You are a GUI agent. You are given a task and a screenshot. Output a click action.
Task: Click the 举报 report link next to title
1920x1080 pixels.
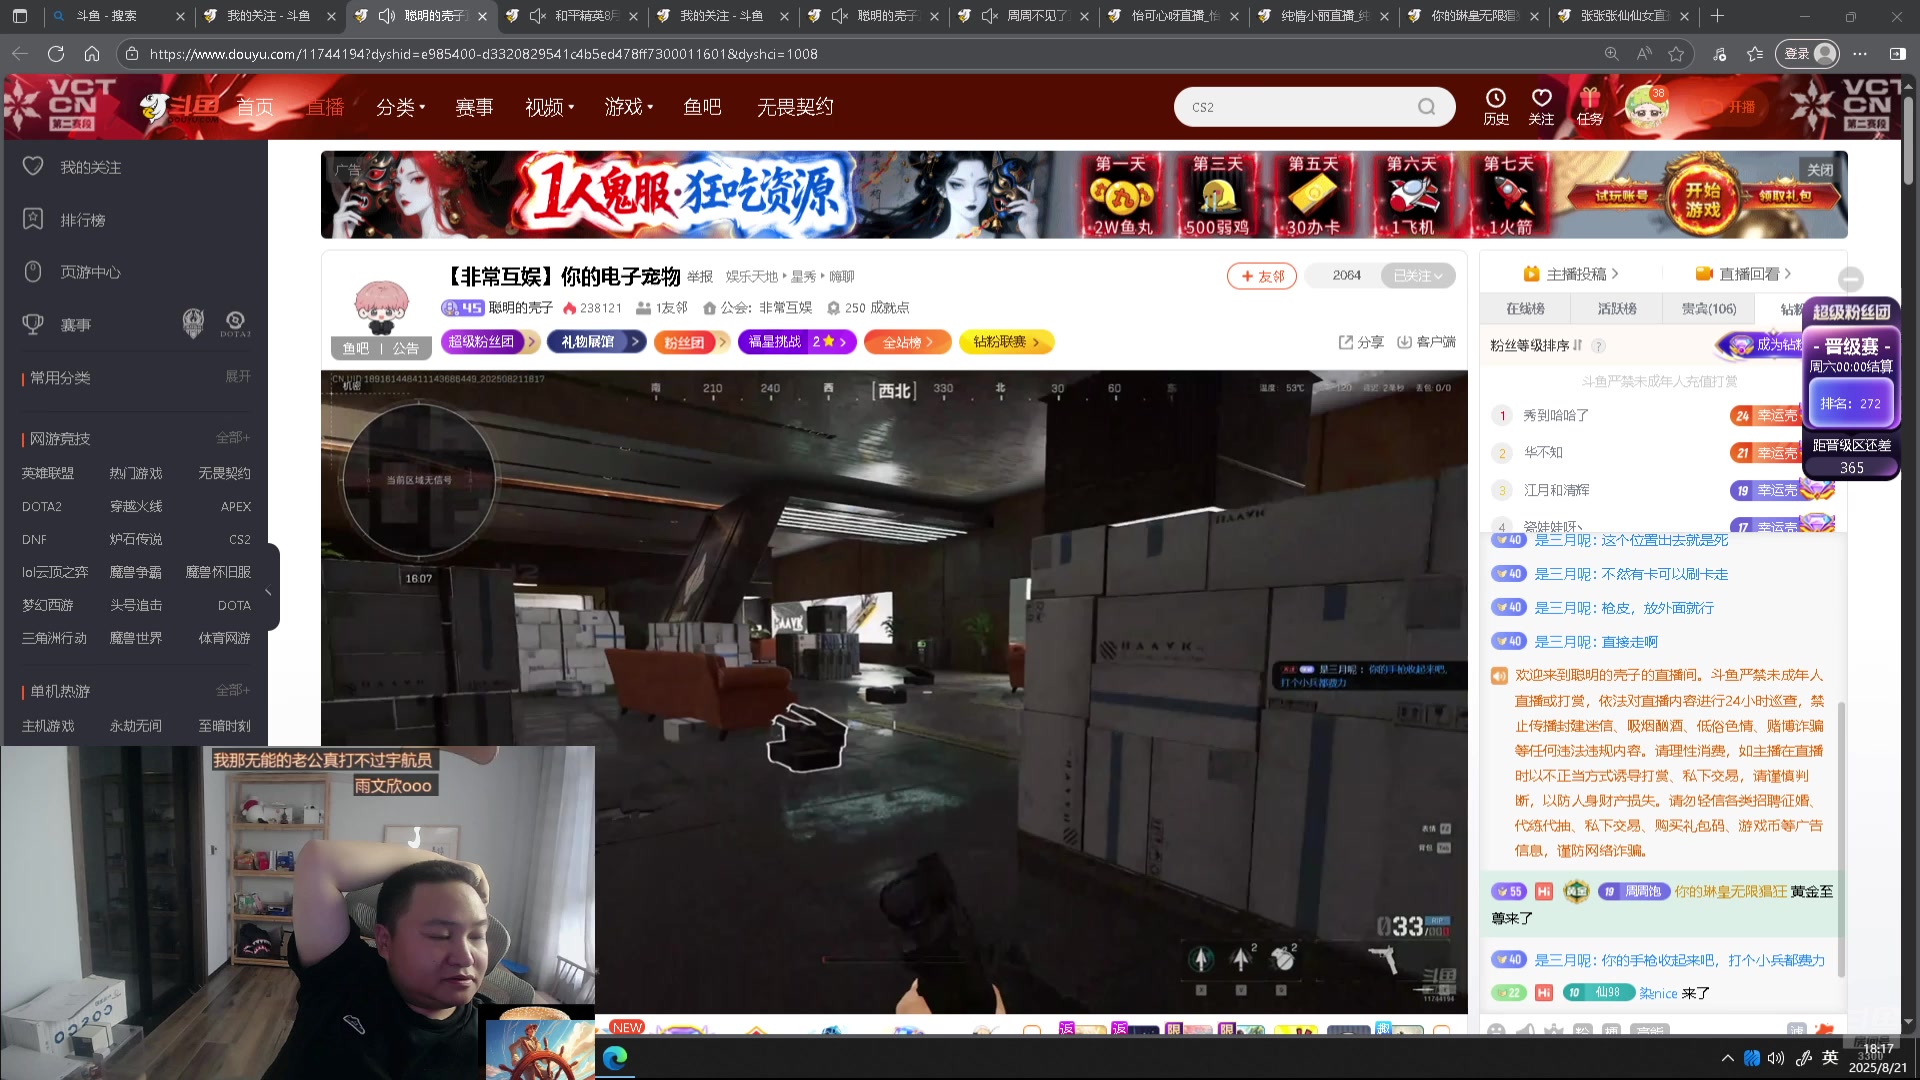[700, 277]
